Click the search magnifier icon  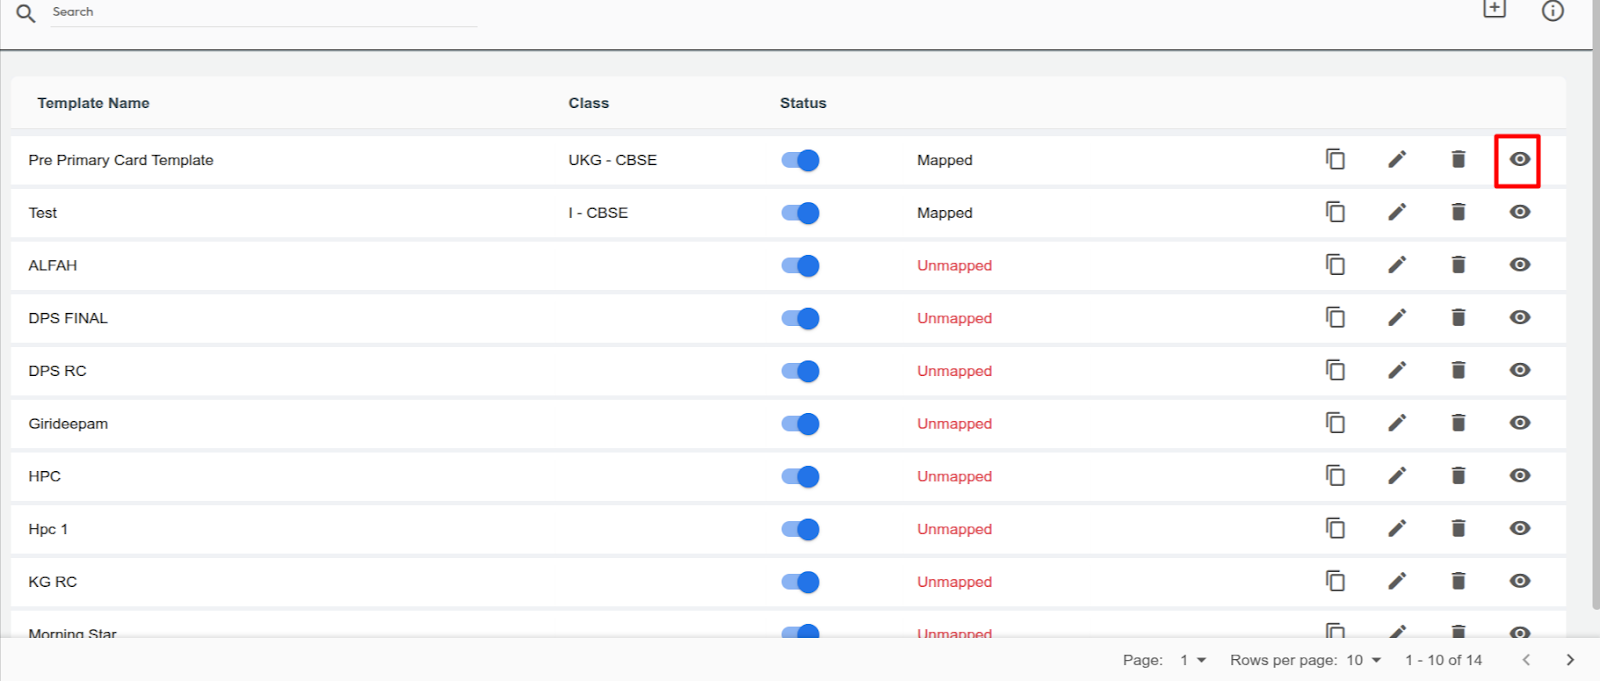point(26,13)
